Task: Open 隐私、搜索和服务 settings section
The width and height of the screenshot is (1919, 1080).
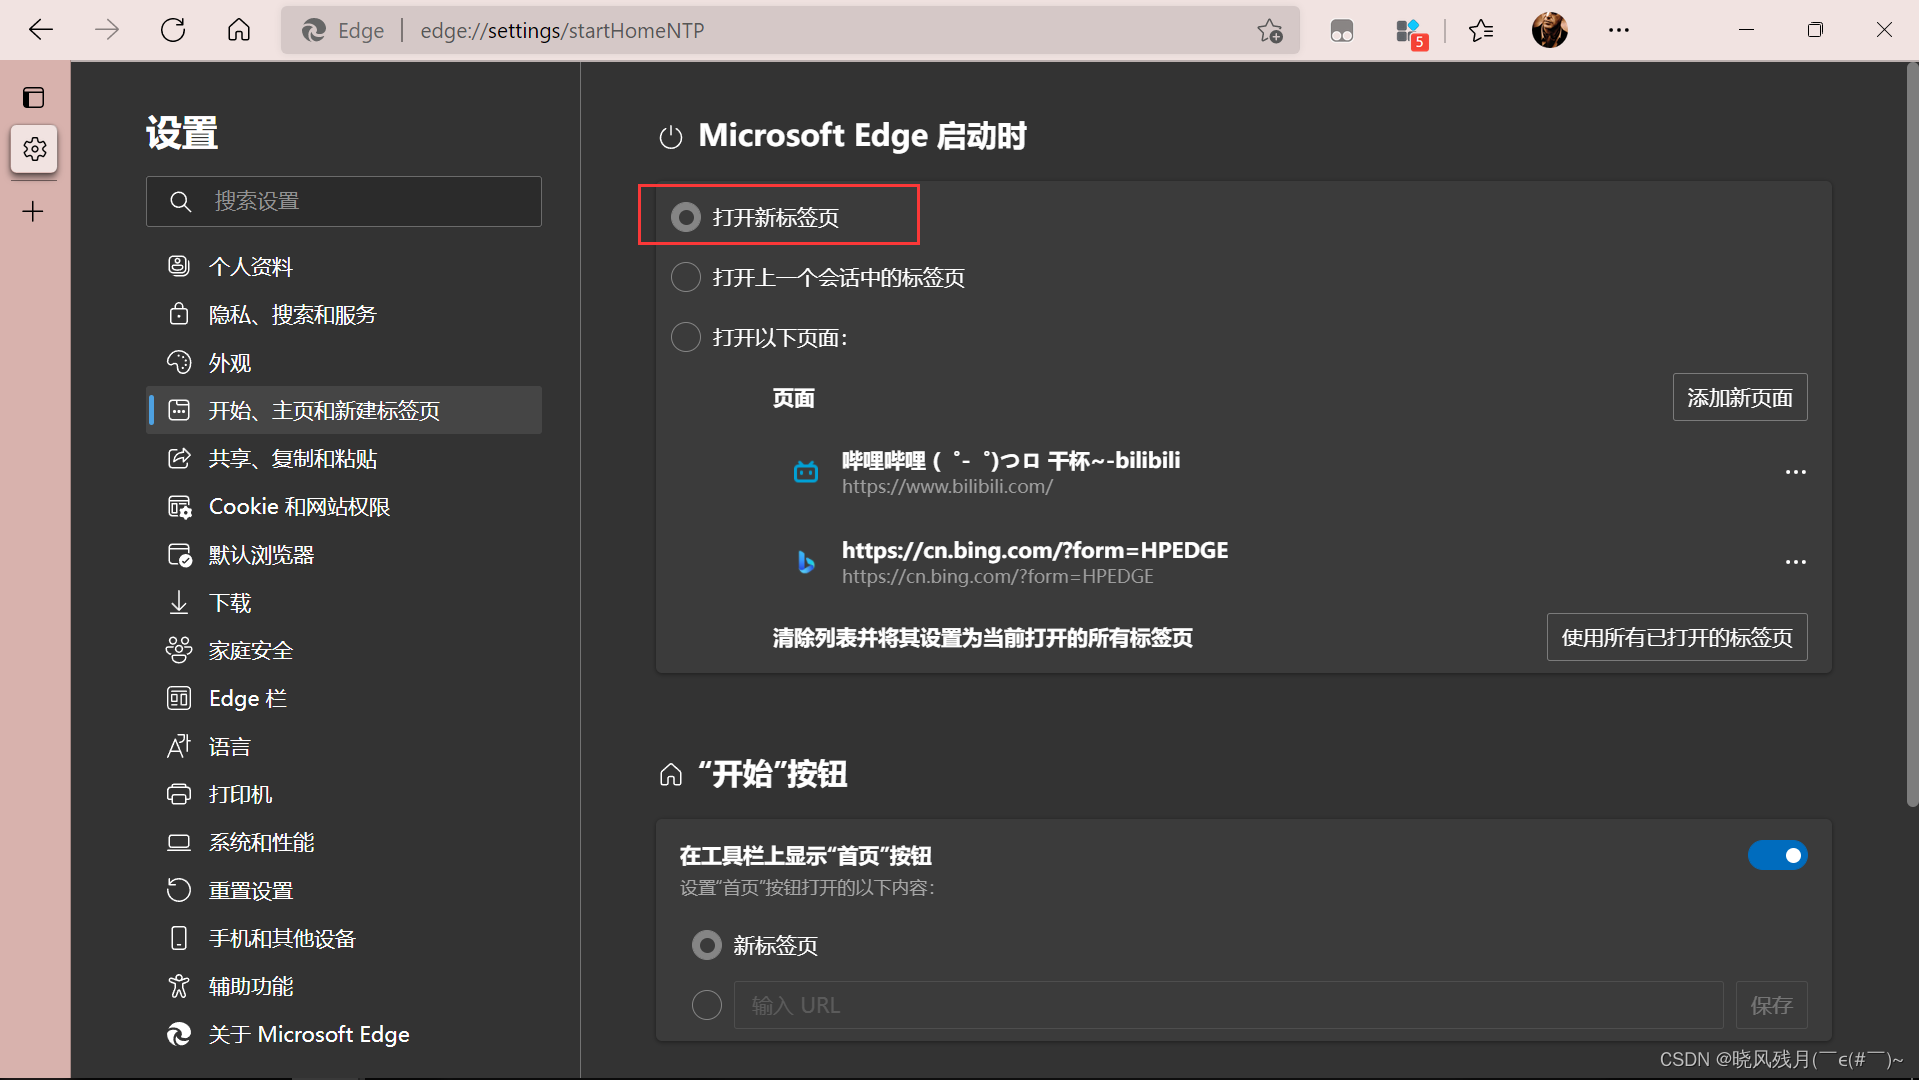Action: [x=344, y=314]
